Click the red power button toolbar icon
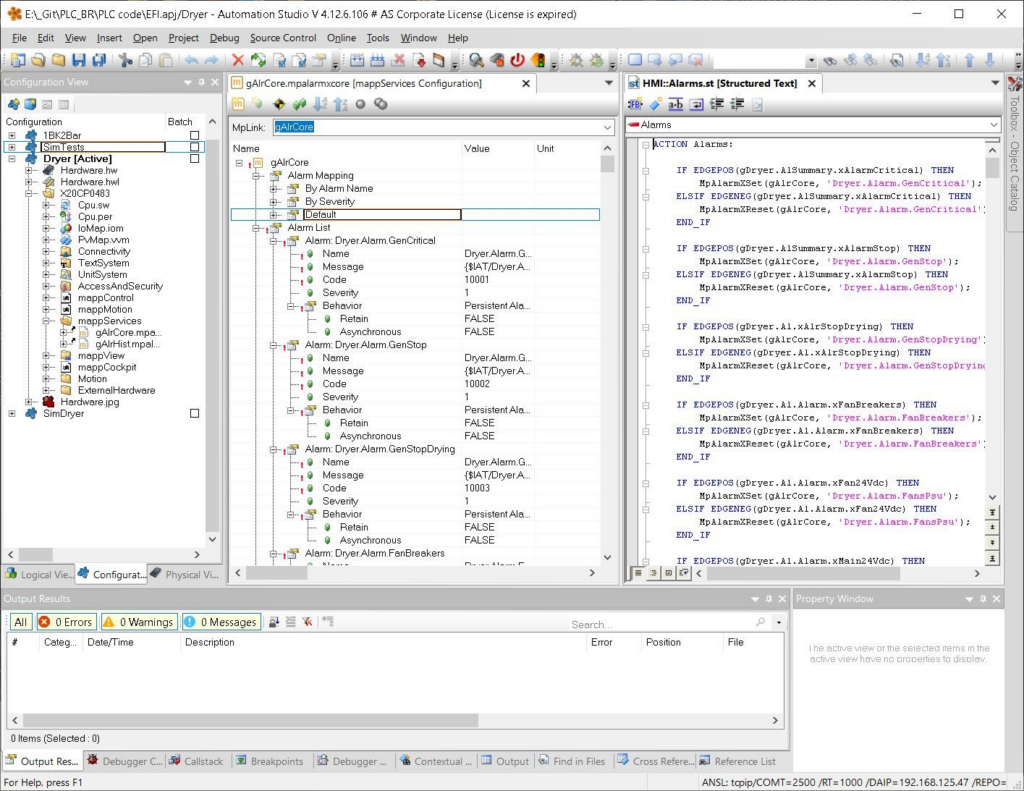1024x791 pixels. coord(517,61)
